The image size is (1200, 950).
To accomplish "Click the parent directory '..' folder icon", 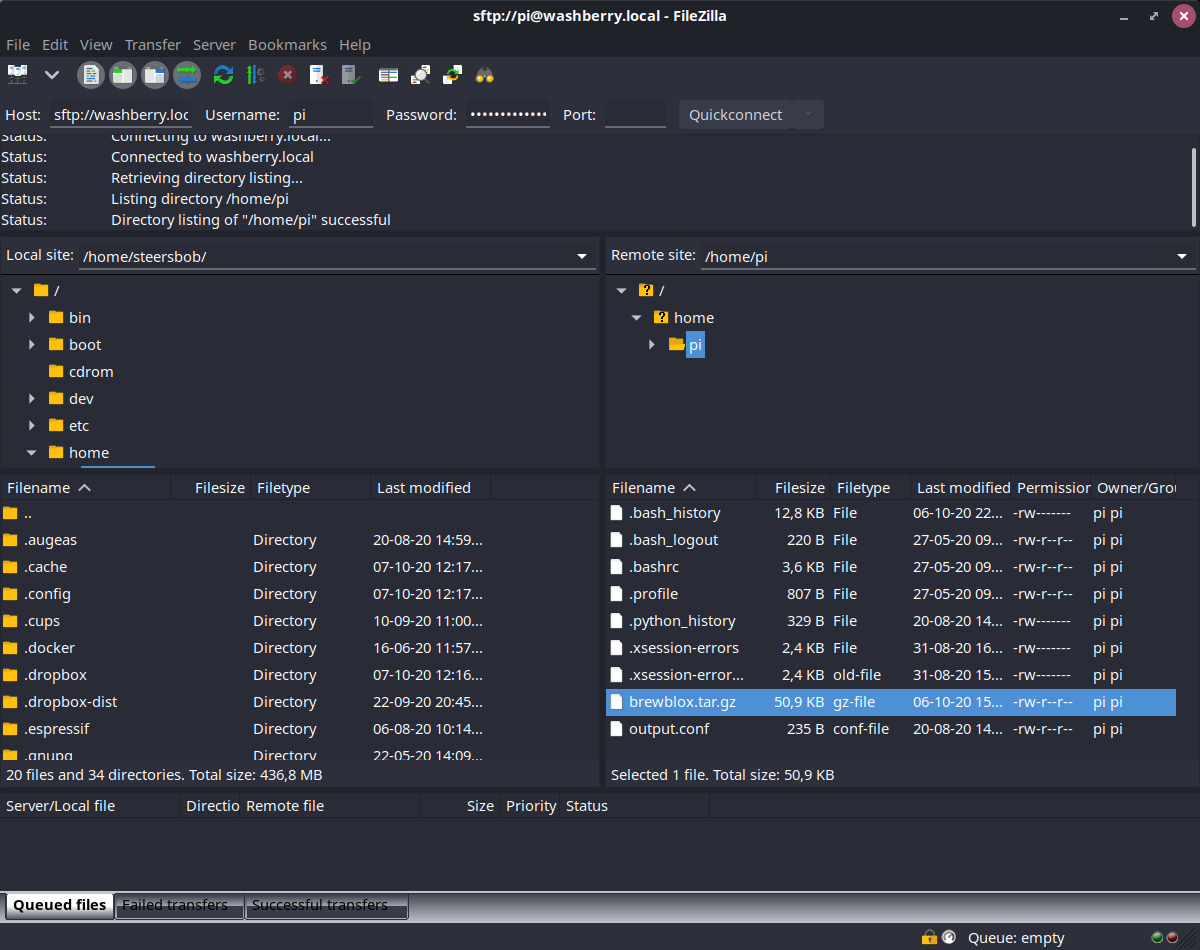I will [11, 513].
